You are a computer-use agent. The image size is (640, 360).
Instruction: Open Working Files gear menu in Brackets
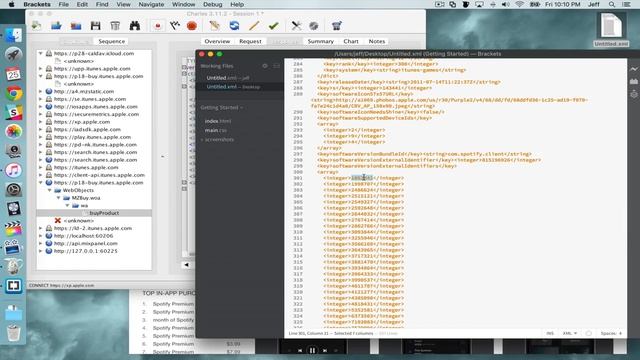(265, 66)
